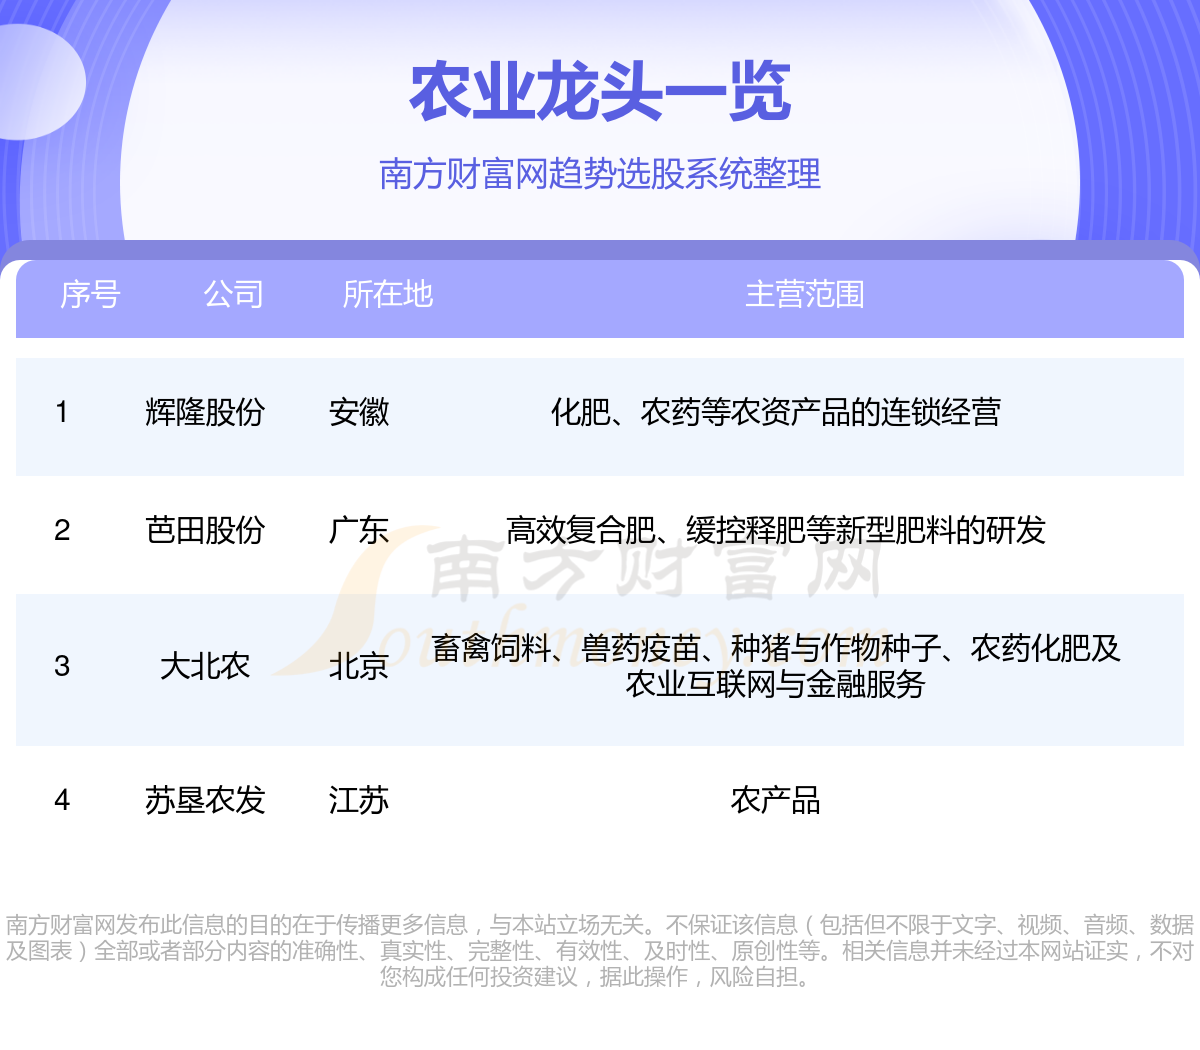Click the location cell 江苏
Image resolution: width=1200 pixels, height=1050 pixels.
click(359, 800)
